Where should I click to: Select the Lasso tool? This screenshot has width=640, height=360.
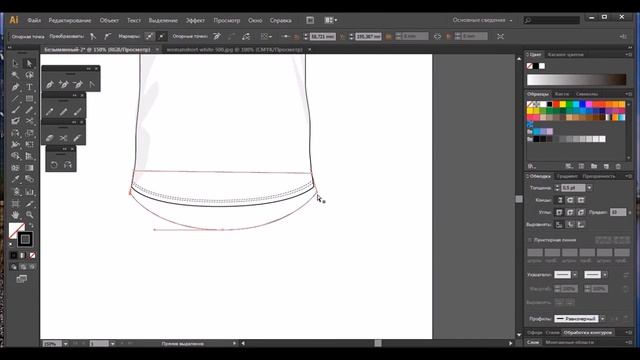[x=29, y=75]
